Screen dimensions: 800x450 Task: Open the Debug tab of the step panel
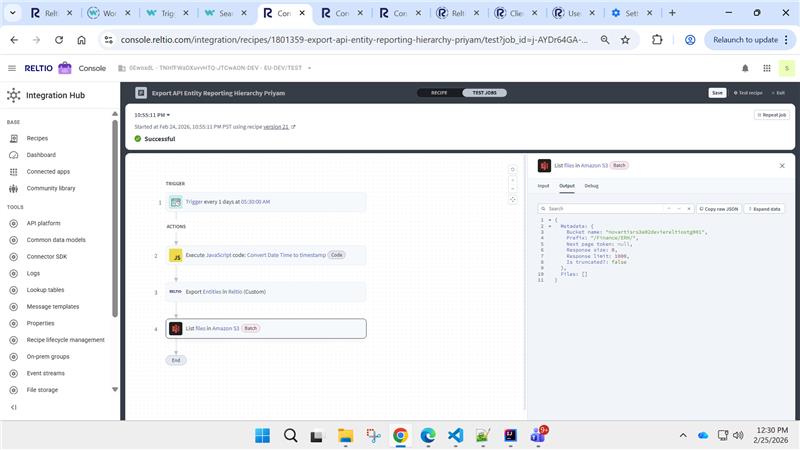[591, 186]
